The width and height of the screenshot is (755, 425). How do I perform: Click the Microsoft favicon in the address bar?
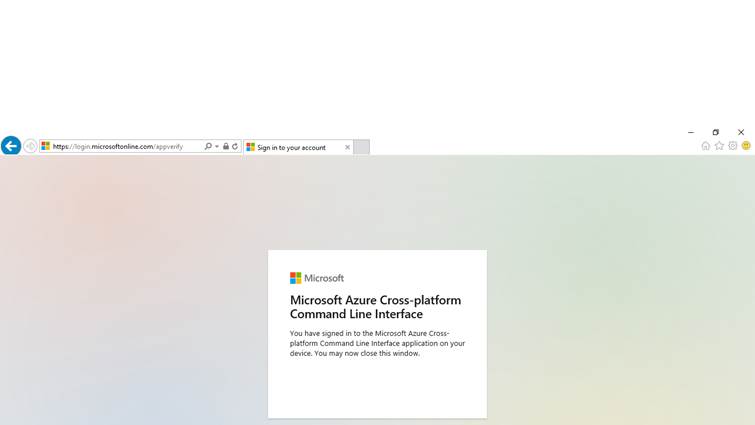click(x=46, y=146)
